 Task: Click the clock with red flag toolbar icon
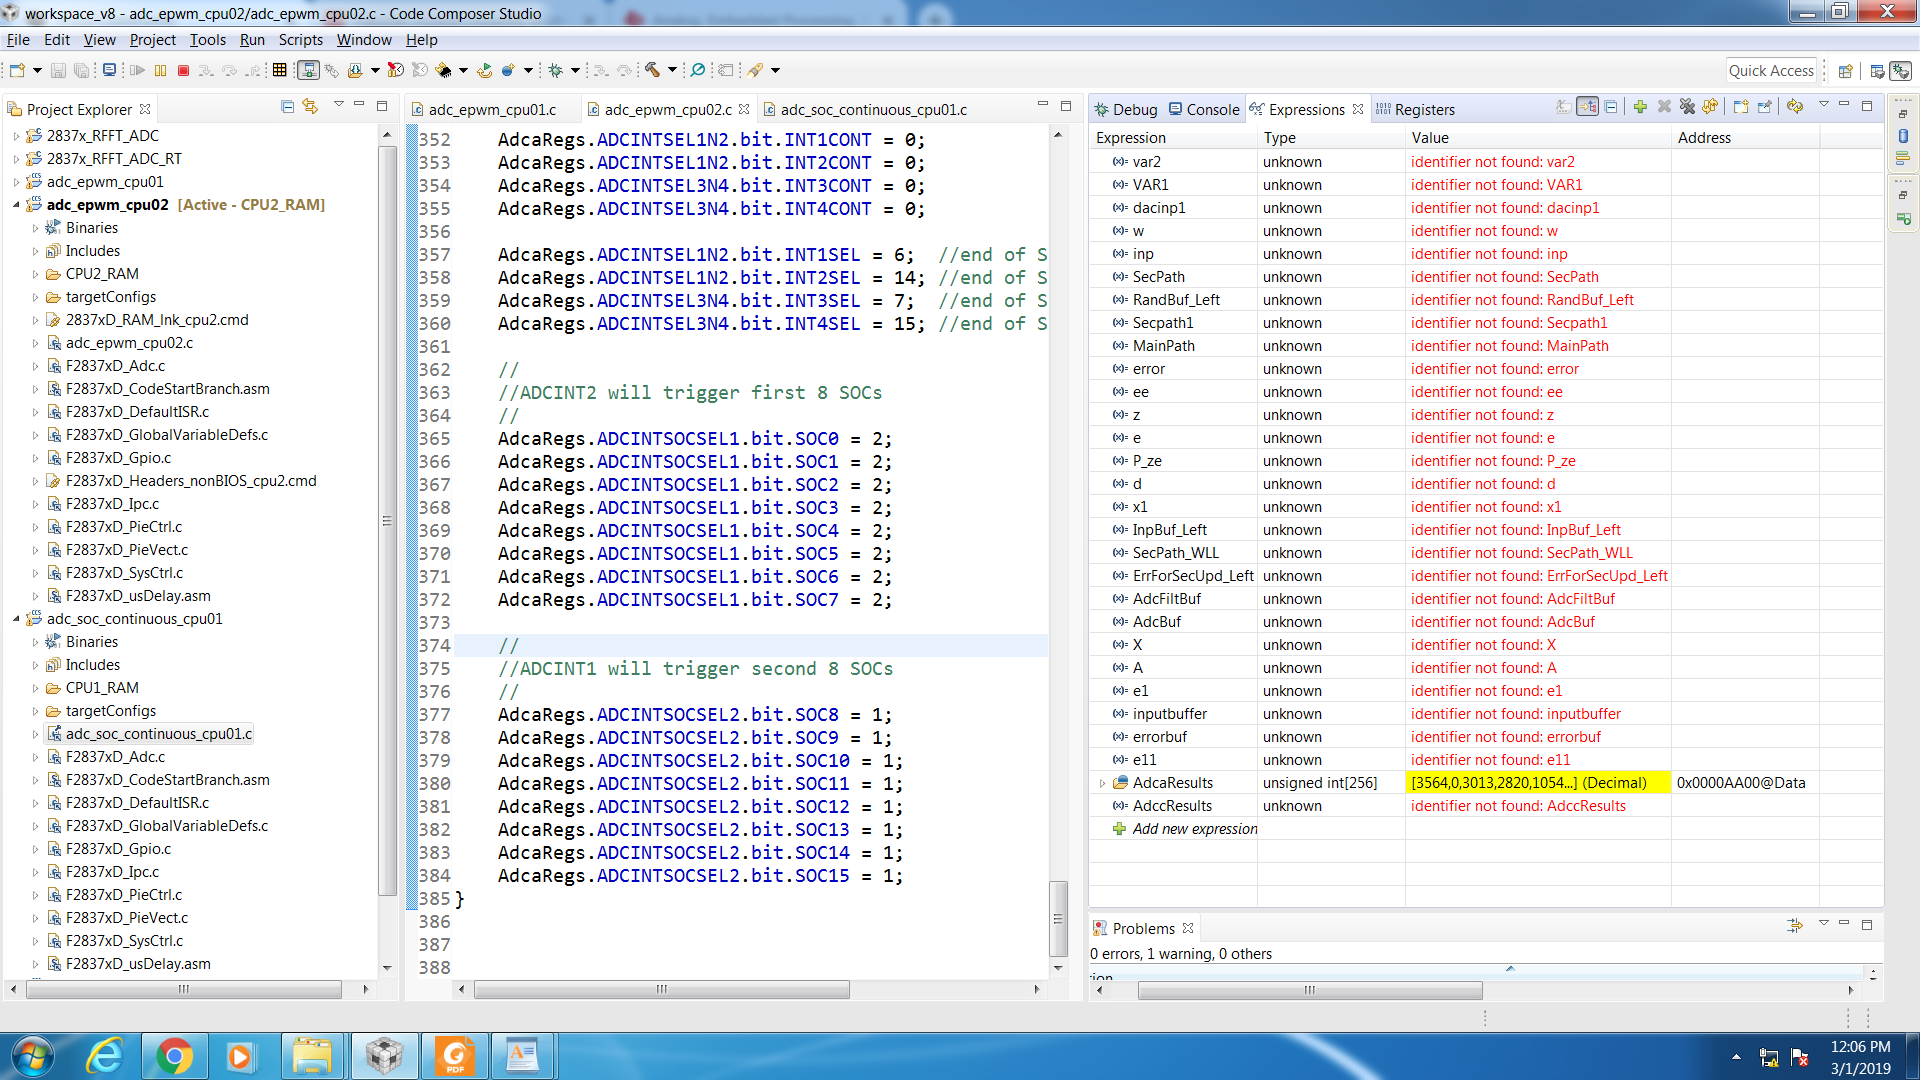click(x=396, y=70)
